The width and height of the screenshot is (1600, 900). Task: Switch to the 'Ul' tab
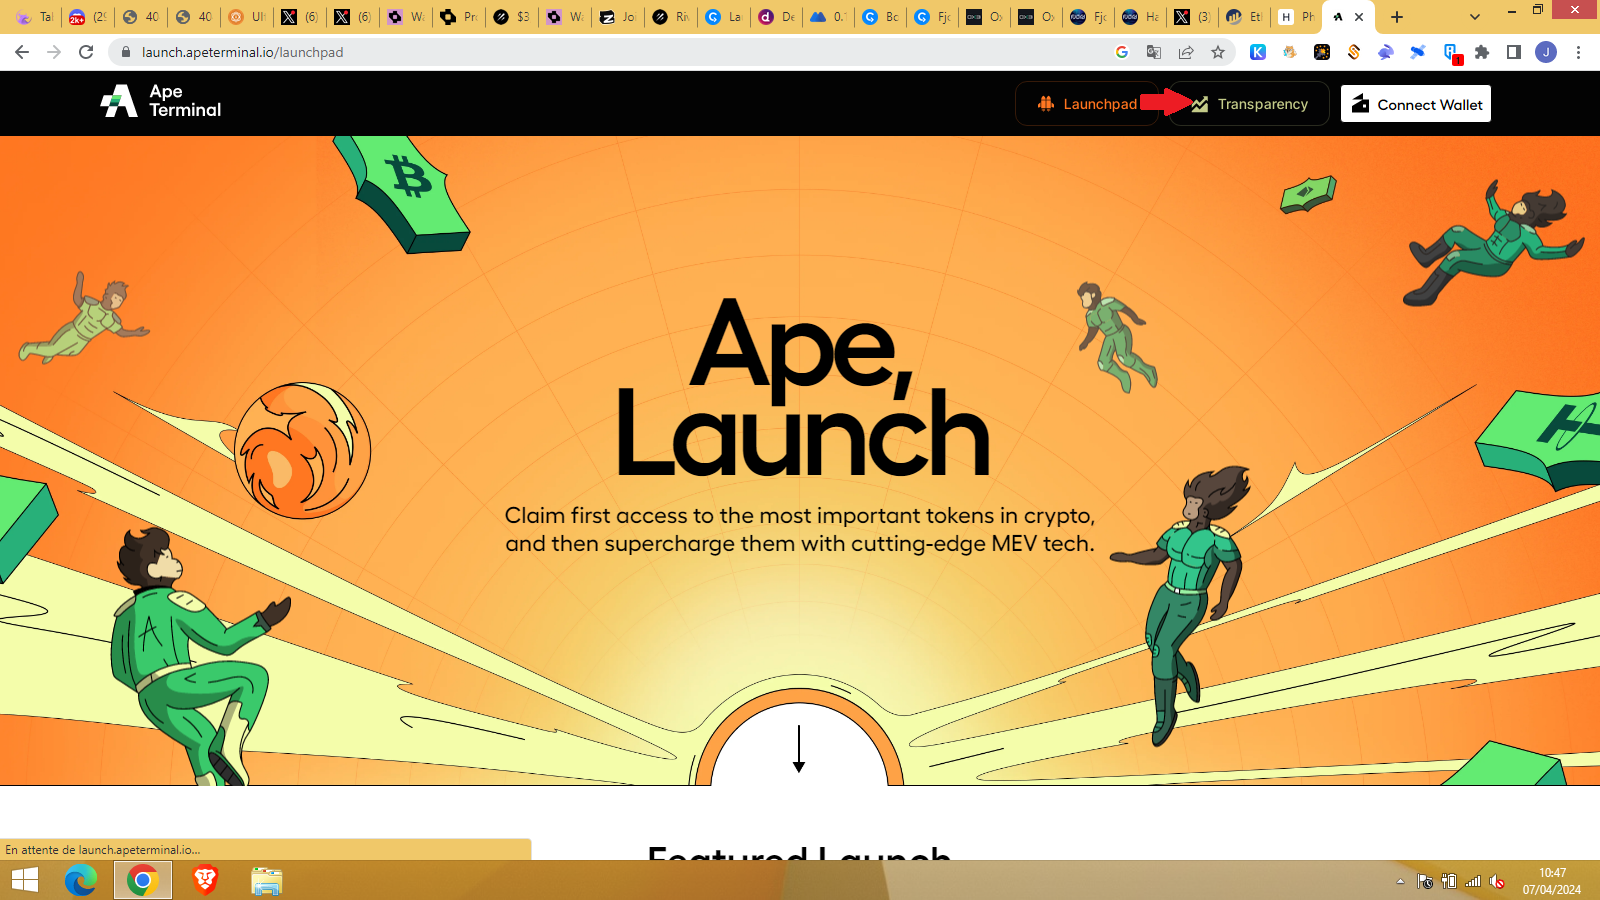coord(246,17)
